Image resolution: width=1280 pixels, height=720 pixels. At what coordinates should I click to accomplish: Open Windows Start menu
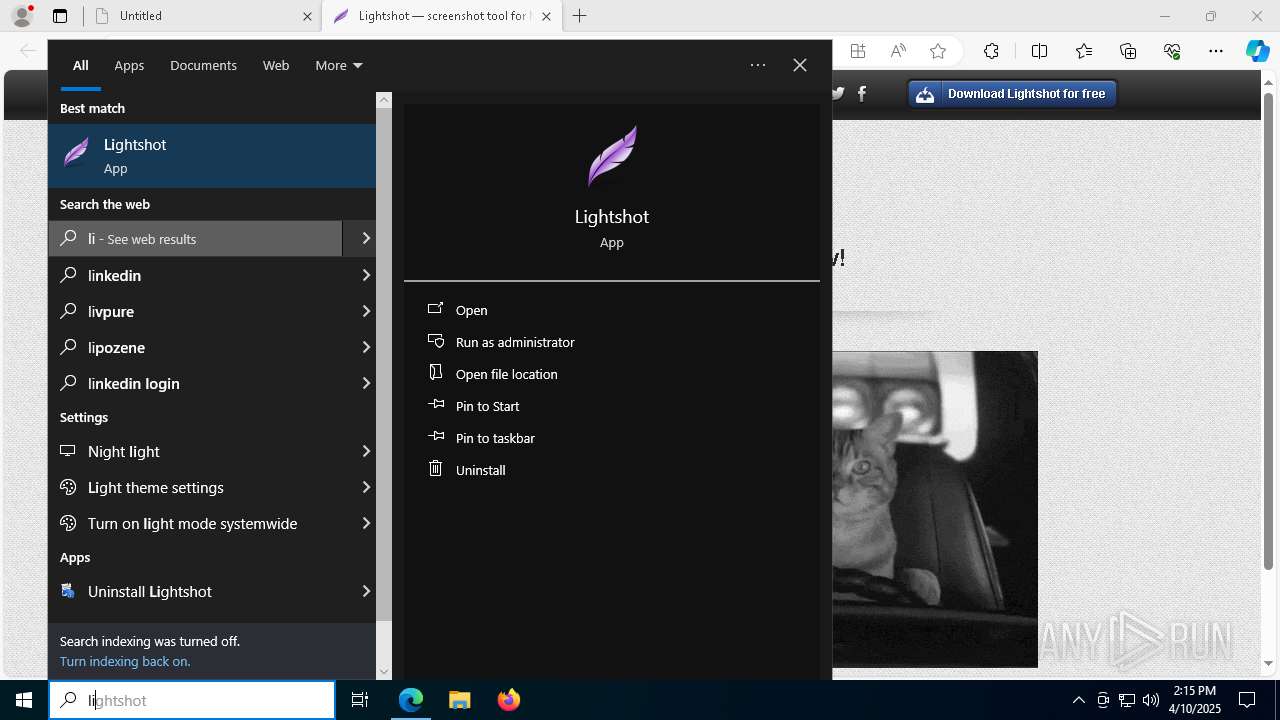[24, 700]
